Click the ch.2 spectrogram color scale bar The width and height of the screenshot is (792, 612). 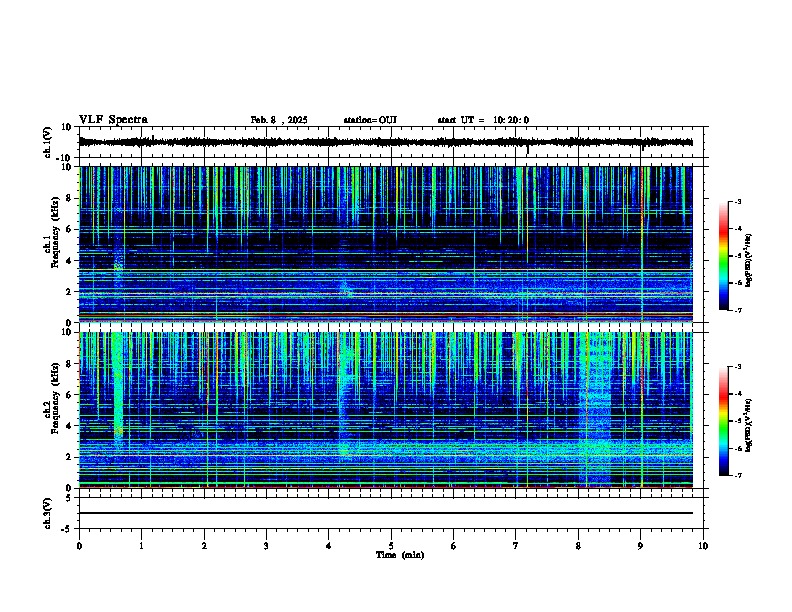pyautogui.click(x=724, y=421)
